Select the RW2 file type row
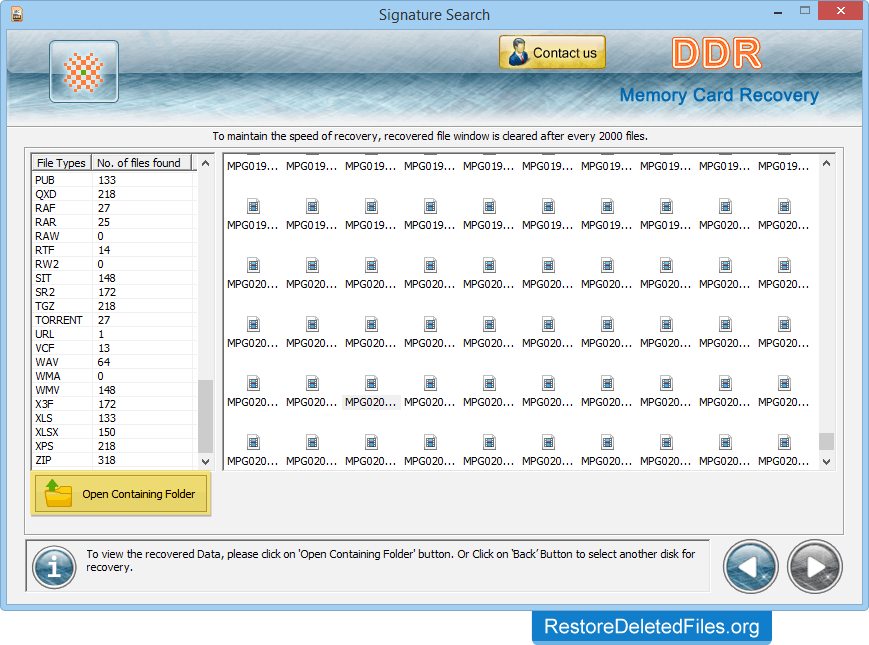The image size is (869, 645). tap(114, 264)
